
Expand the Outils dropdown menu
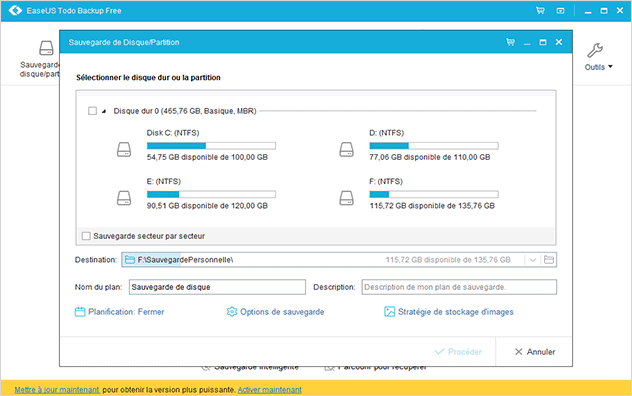(x=610, y=67)
